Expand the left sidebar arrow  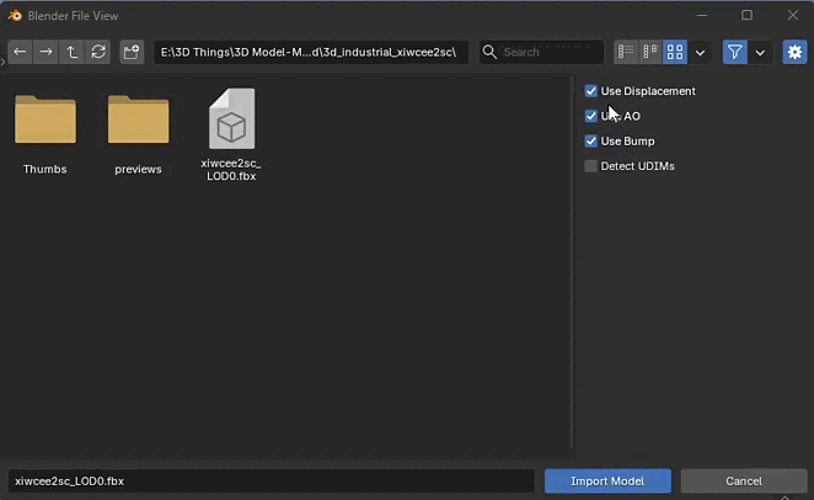[x=3, y=62]
